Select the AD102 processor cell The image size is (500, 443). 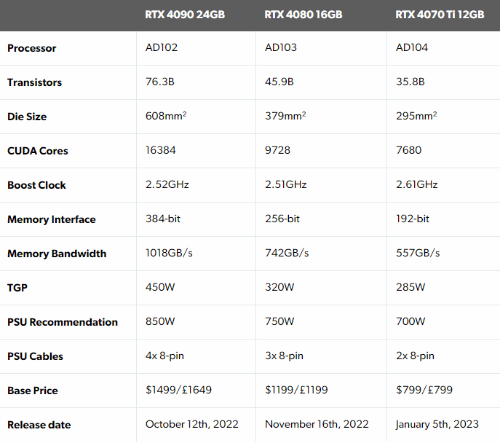tap(161, 47)
